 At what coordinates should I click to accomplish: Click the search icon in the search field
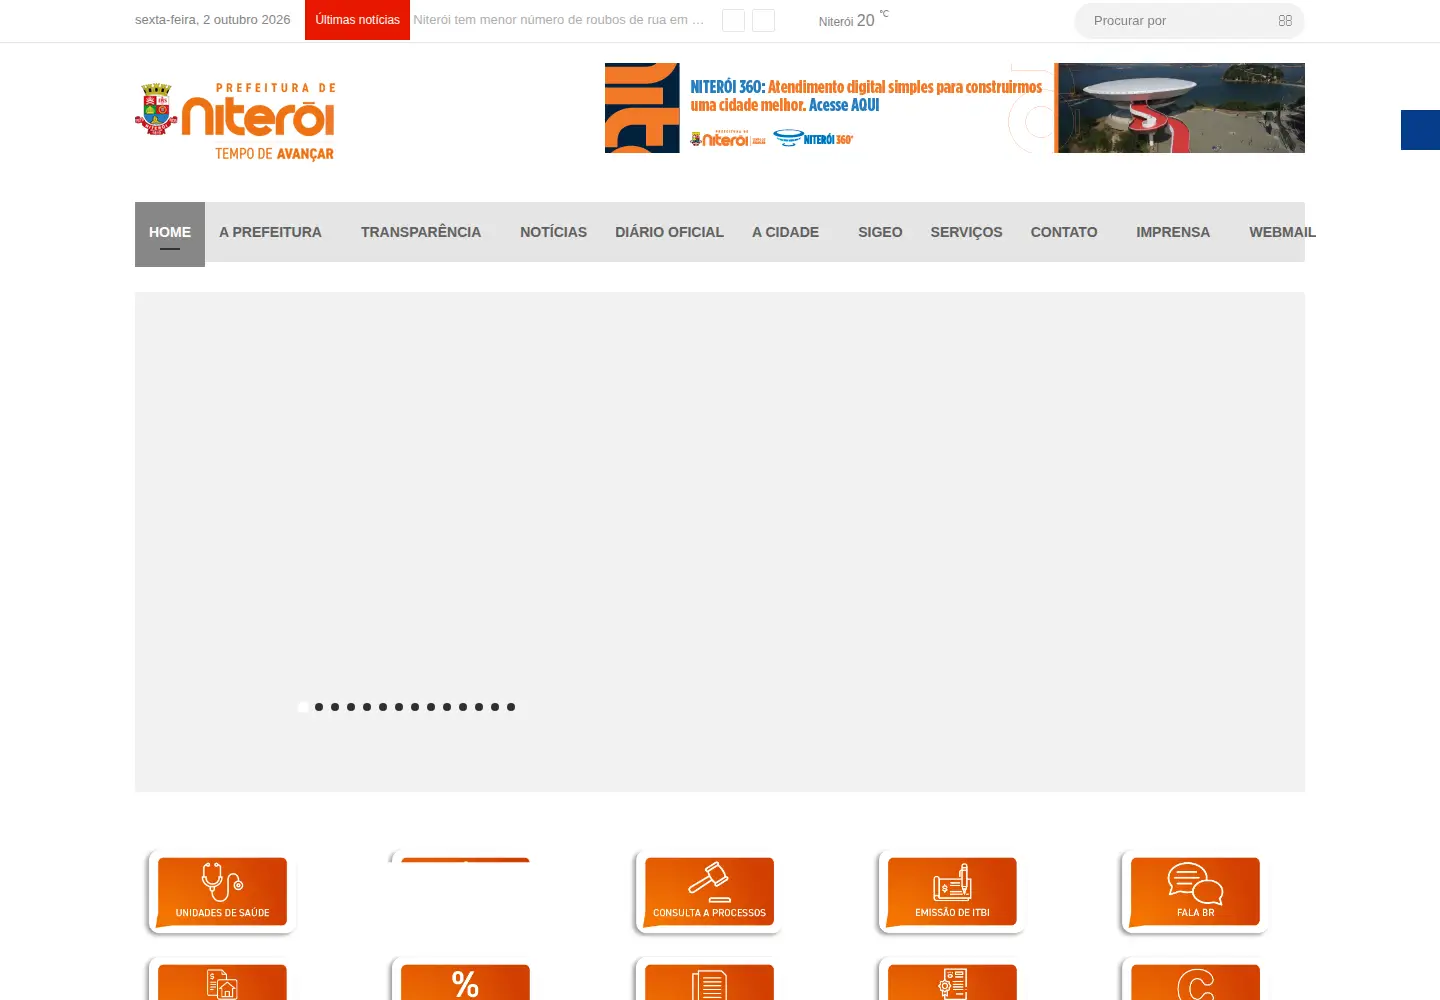(x=1285, y=21)
